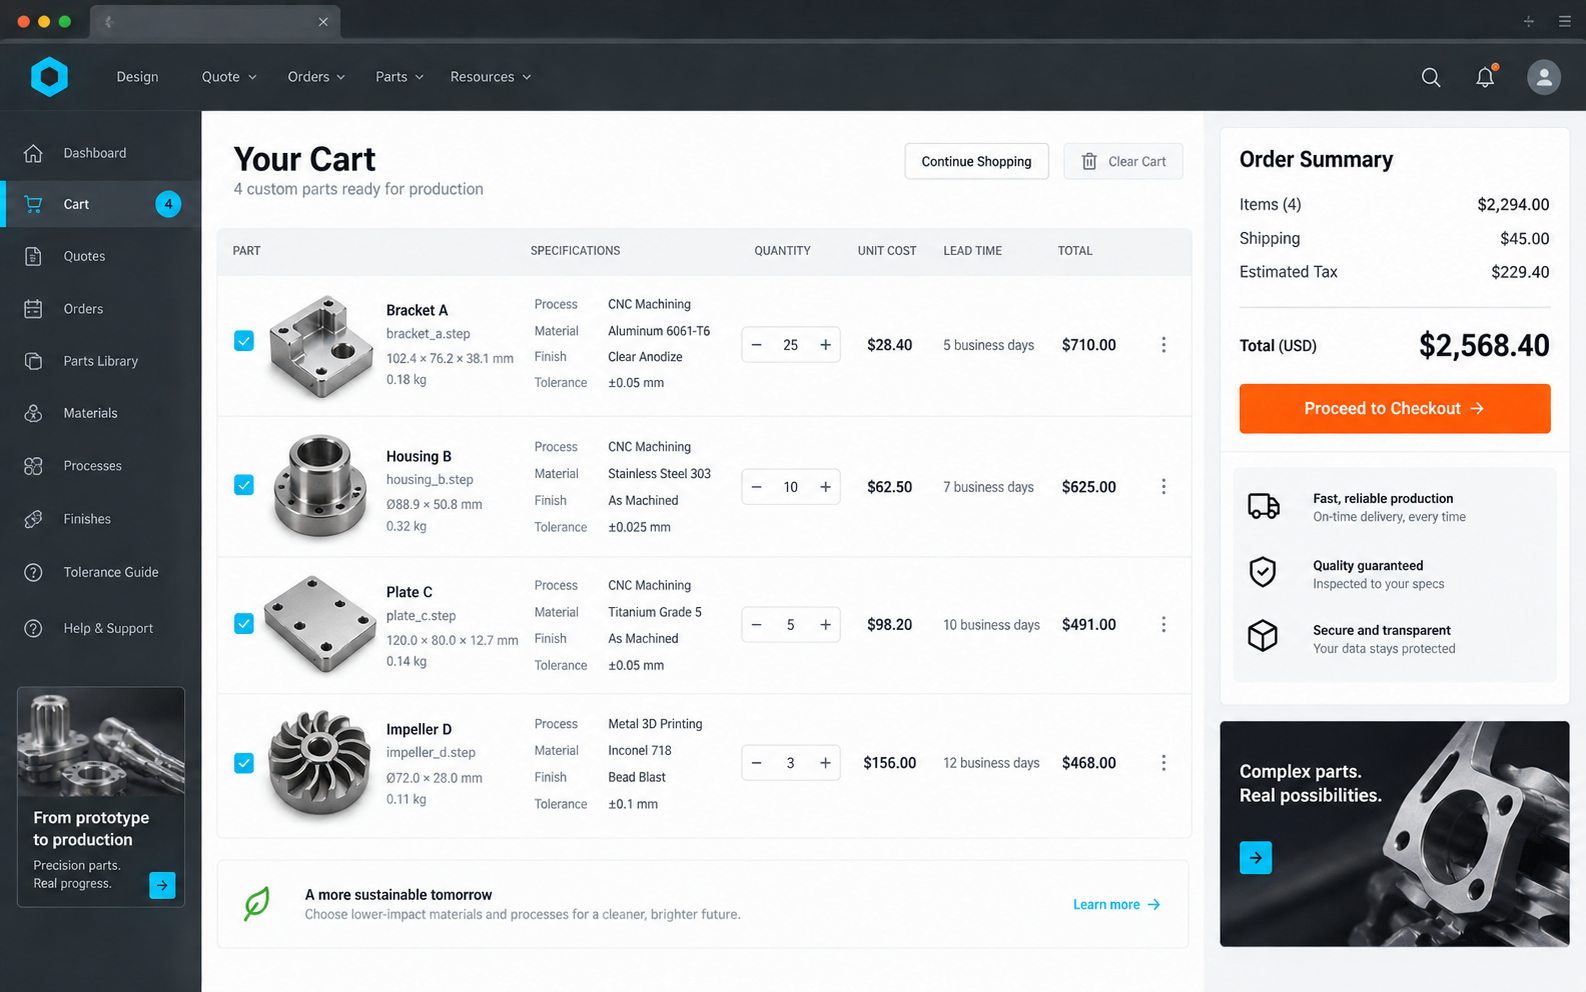1586x992 pixels.
Task: Open Materials in the sidebar
Action: pyautogui.click(x=101, y=413)
